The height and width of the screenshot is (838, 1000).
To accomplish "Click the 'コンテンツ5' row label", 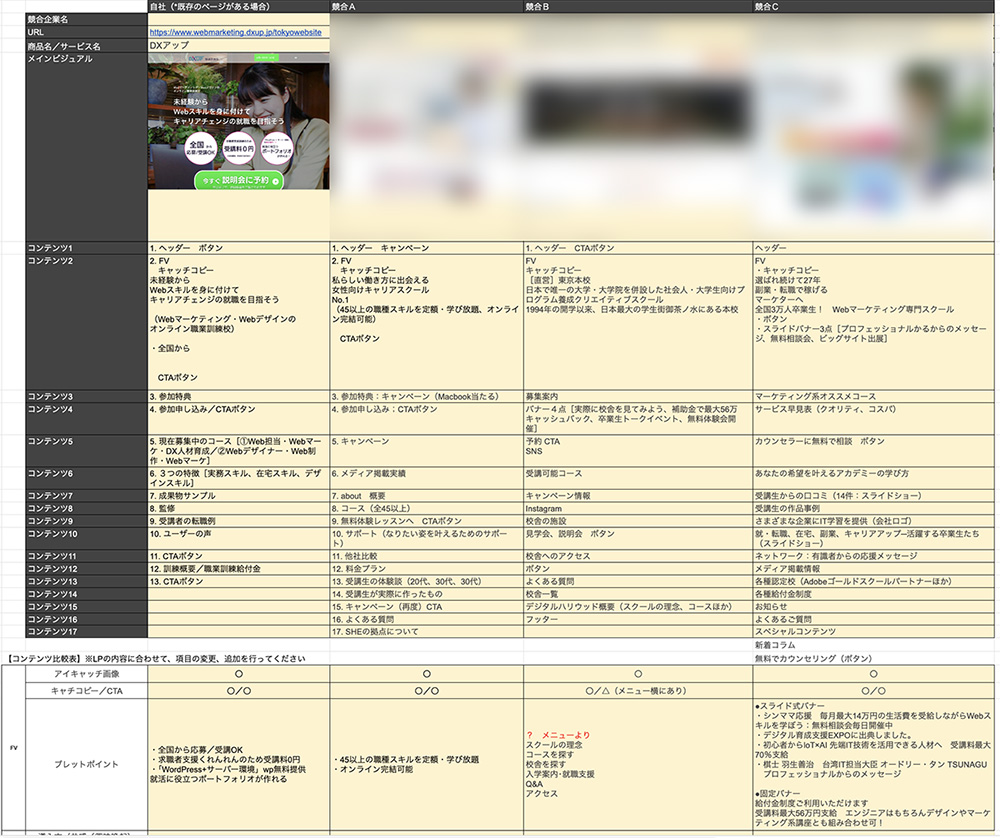I will coord(87,451).
